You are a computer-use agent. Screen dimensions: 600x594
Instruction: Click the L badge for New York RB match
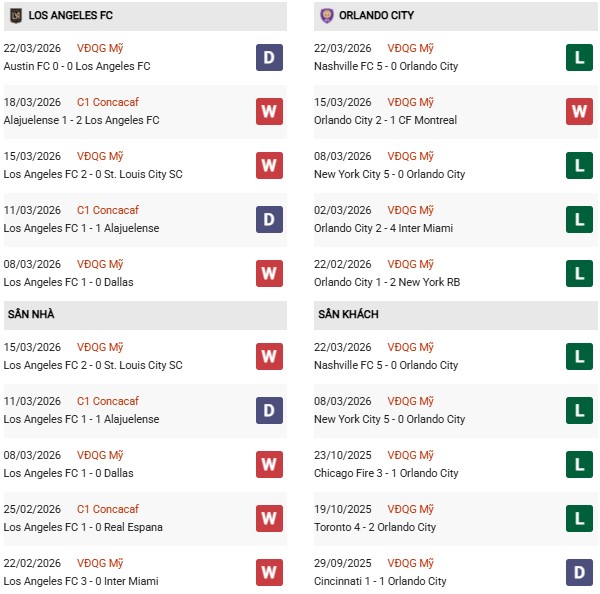tap(579, 273)
